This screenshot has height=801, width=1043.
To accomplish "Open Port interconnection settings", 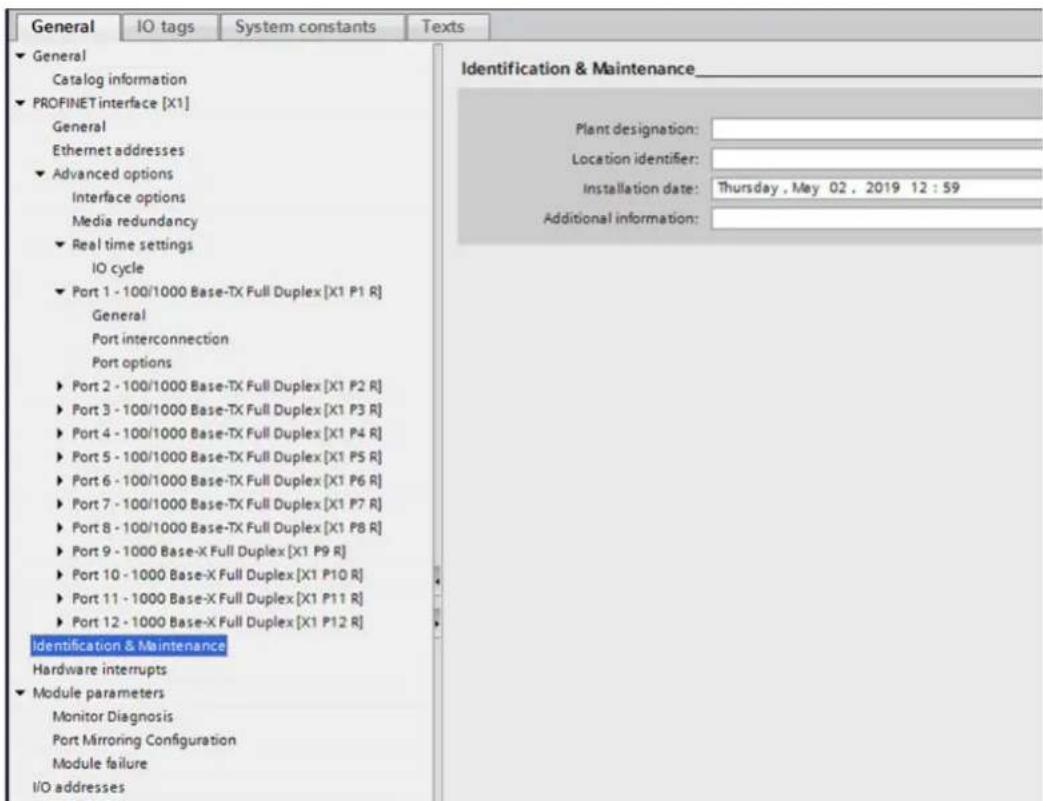I will pyautogui.click(x=160, y=339).
